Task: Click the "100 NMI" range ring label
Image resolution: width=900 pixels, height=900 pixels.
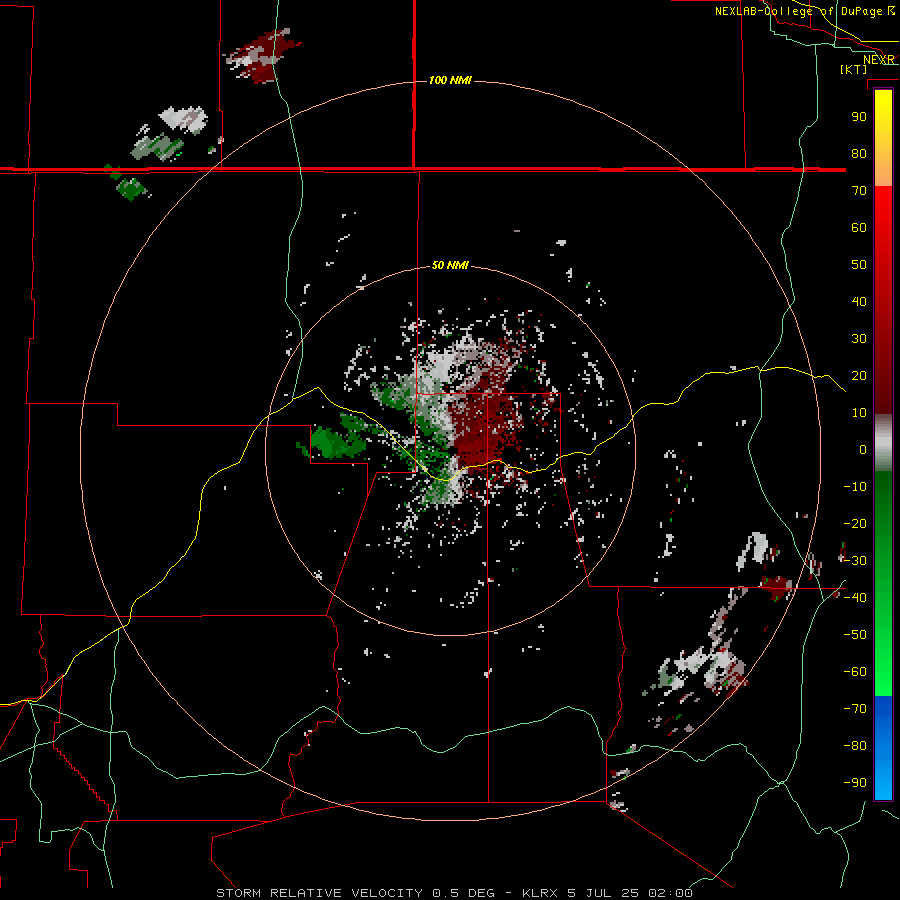Action: (450, 80)
